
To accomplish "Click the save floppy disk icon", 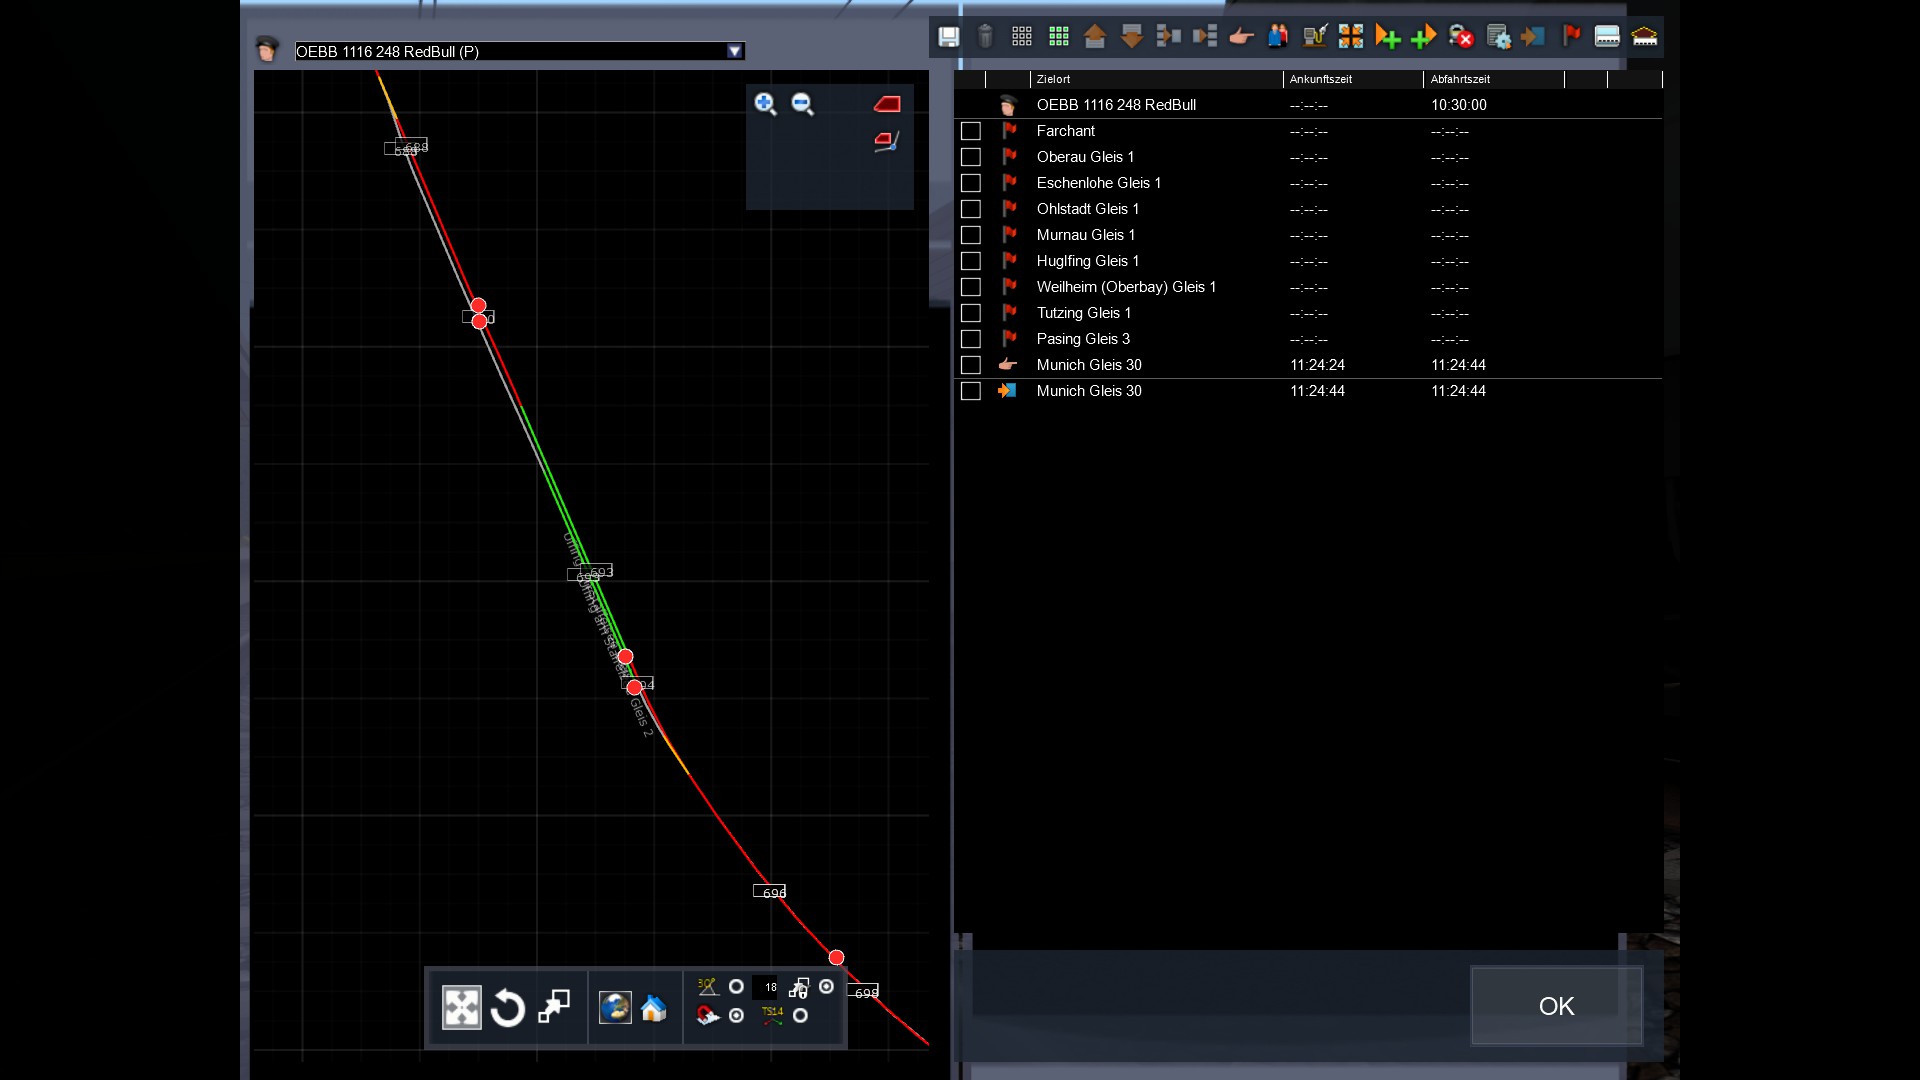I will [948, 37].
